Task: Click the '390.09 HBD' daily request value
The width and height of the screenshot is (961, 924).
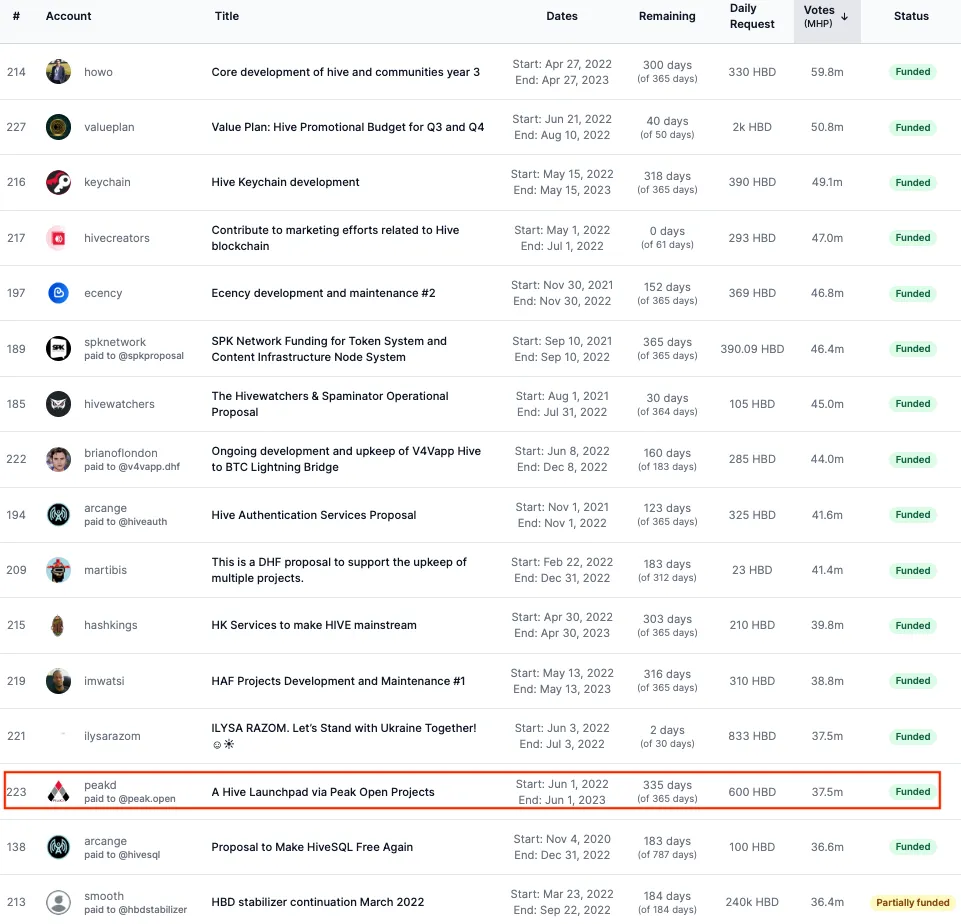Action: pos(751,349)
